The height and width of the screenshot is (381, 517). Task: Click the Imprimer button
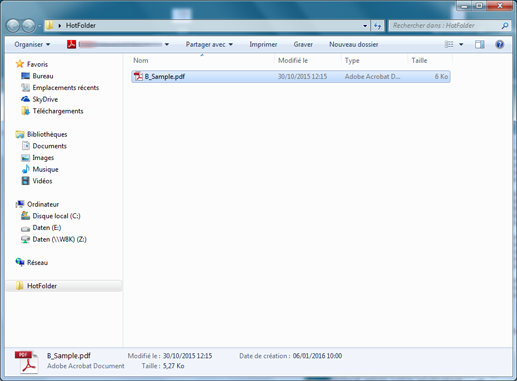pos(263,44)
